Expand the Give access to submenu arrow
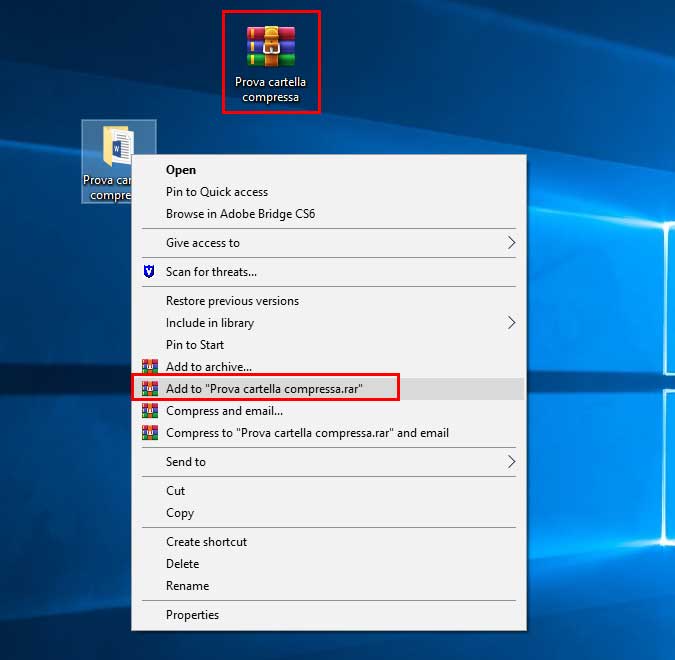Image resolution: width=675 pixels, height=660 pixels. [x=511, y=242]
